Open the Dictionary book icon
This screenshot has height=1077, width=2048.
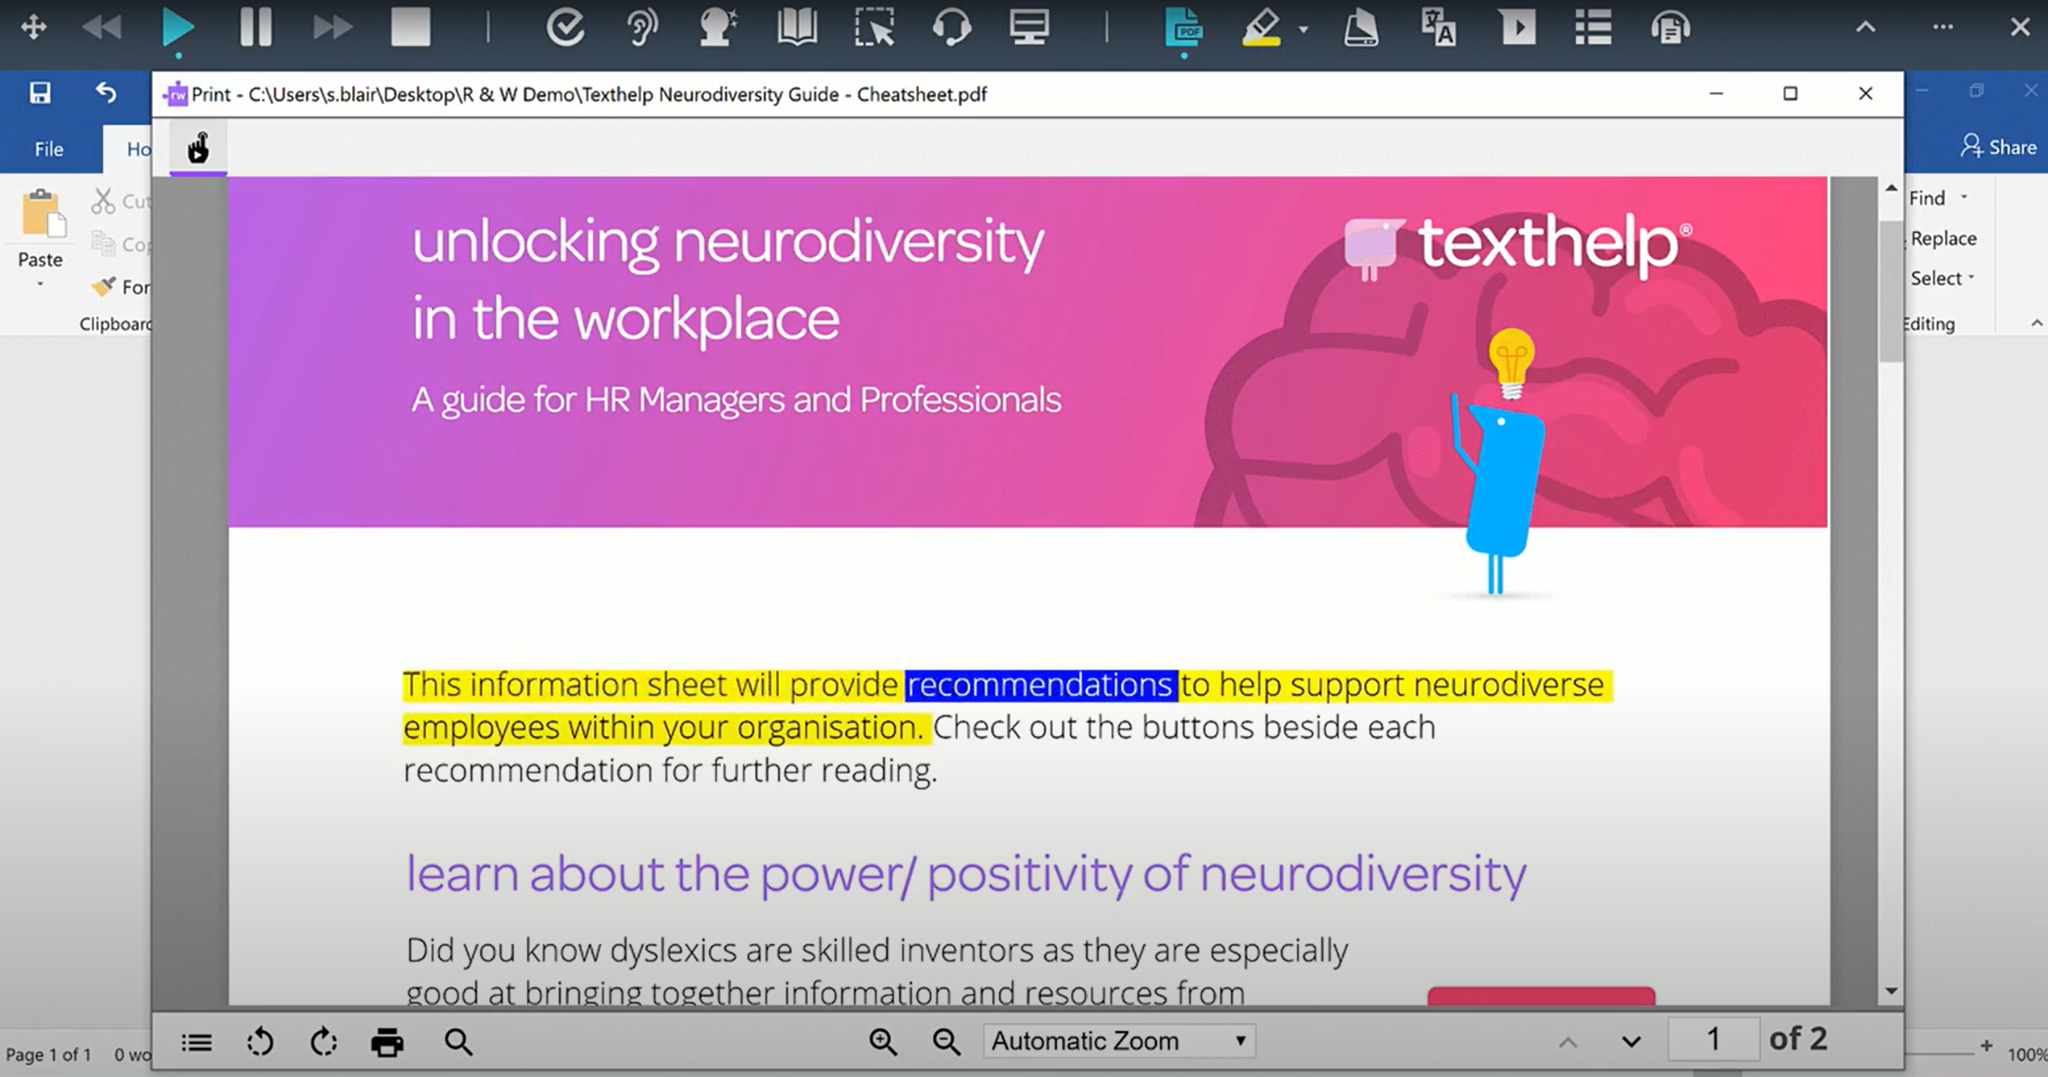tap(797, 27)
